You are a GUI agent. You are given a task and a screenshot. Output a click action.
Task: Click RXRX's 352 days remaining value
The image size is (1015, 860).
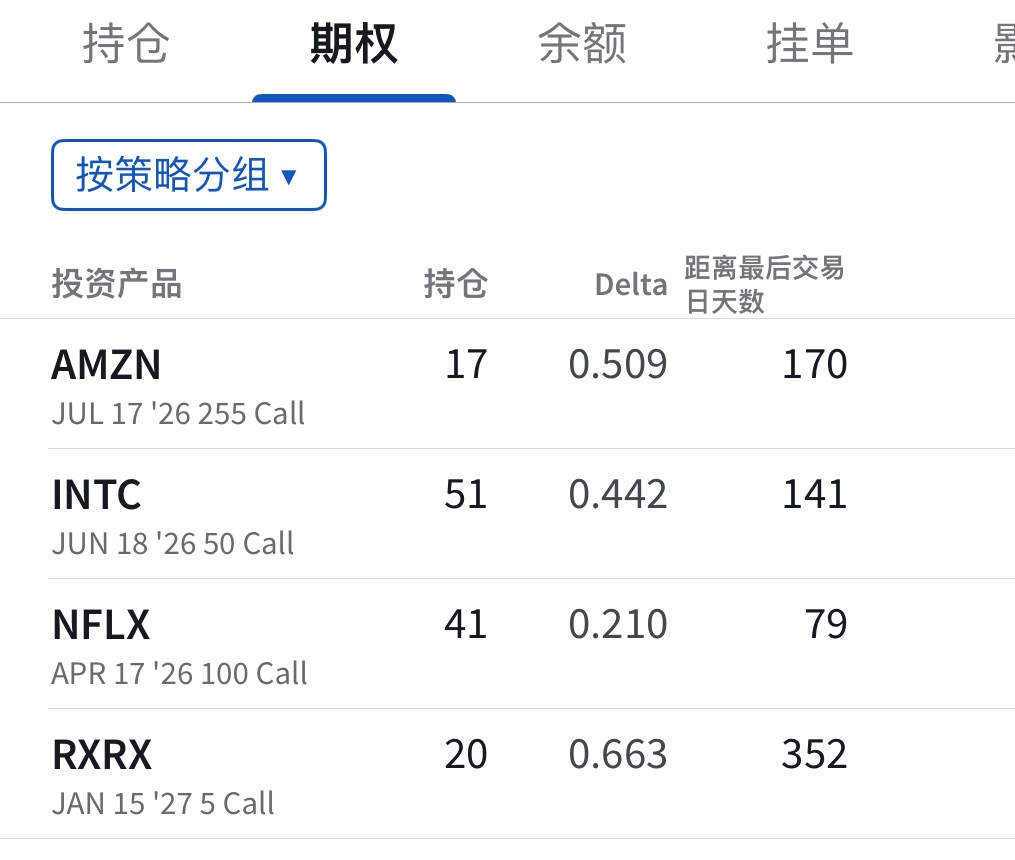pos(814,755)
